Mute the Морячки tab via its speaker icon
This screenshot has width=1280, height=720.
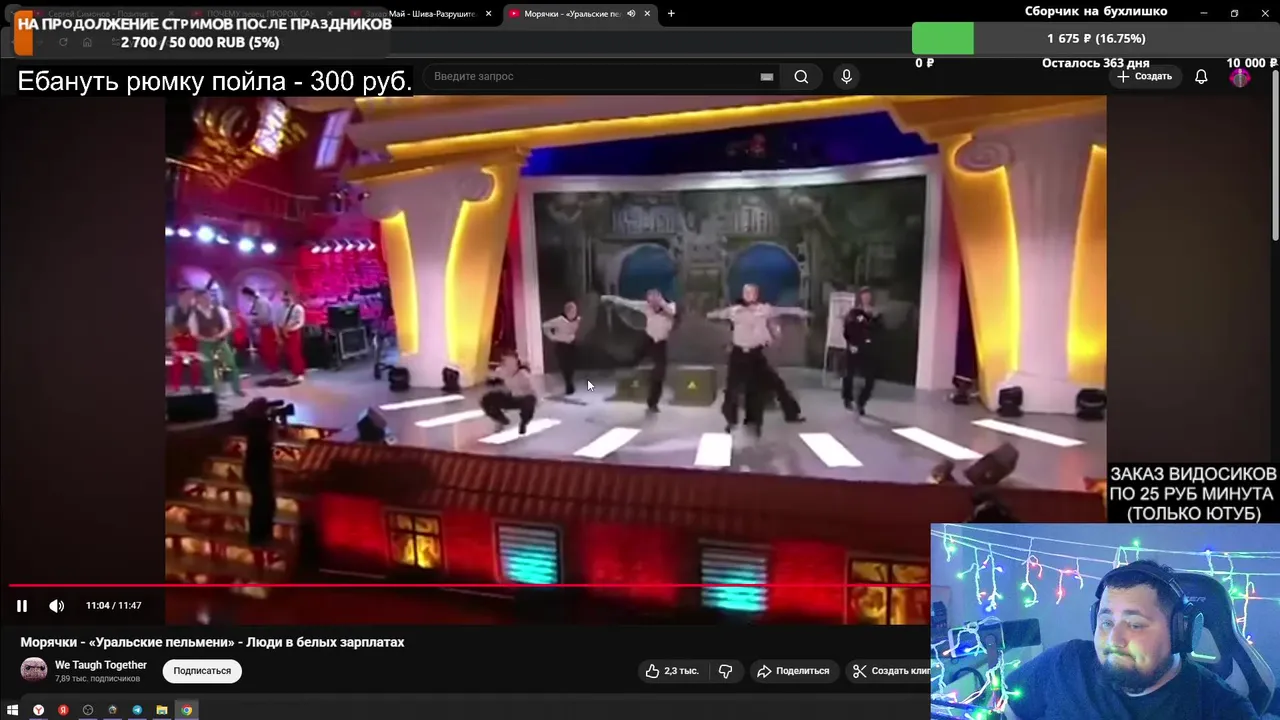click(x=631, y=13)
